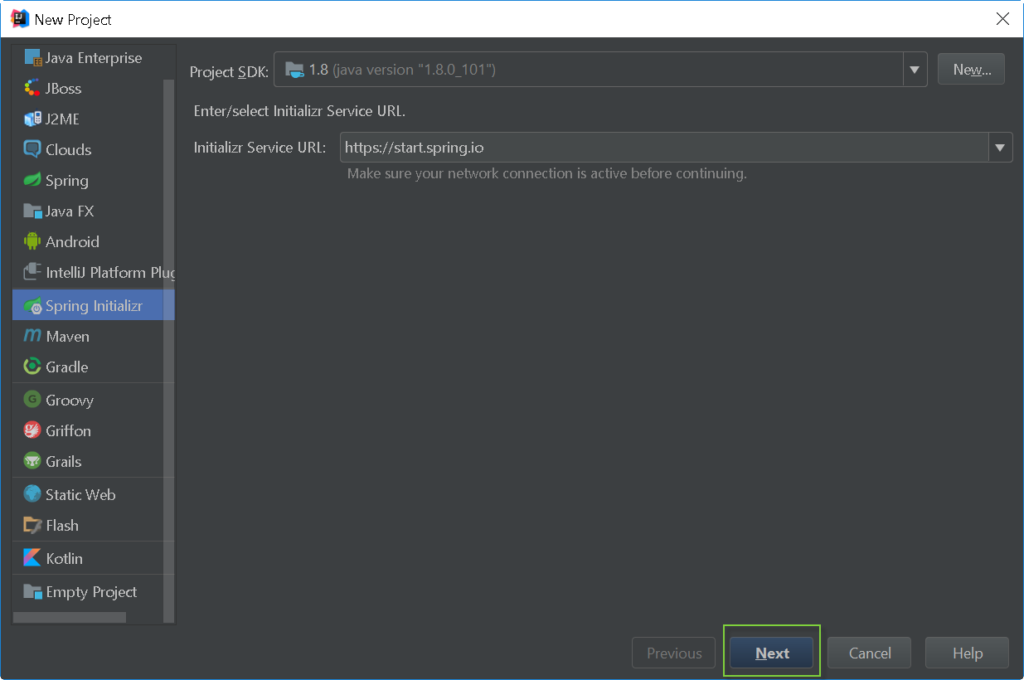This screenshot has height=680, width=1024.
Task: Select the Kotlin logo icon
Action: pyautogui.click(x=32, y=557)
